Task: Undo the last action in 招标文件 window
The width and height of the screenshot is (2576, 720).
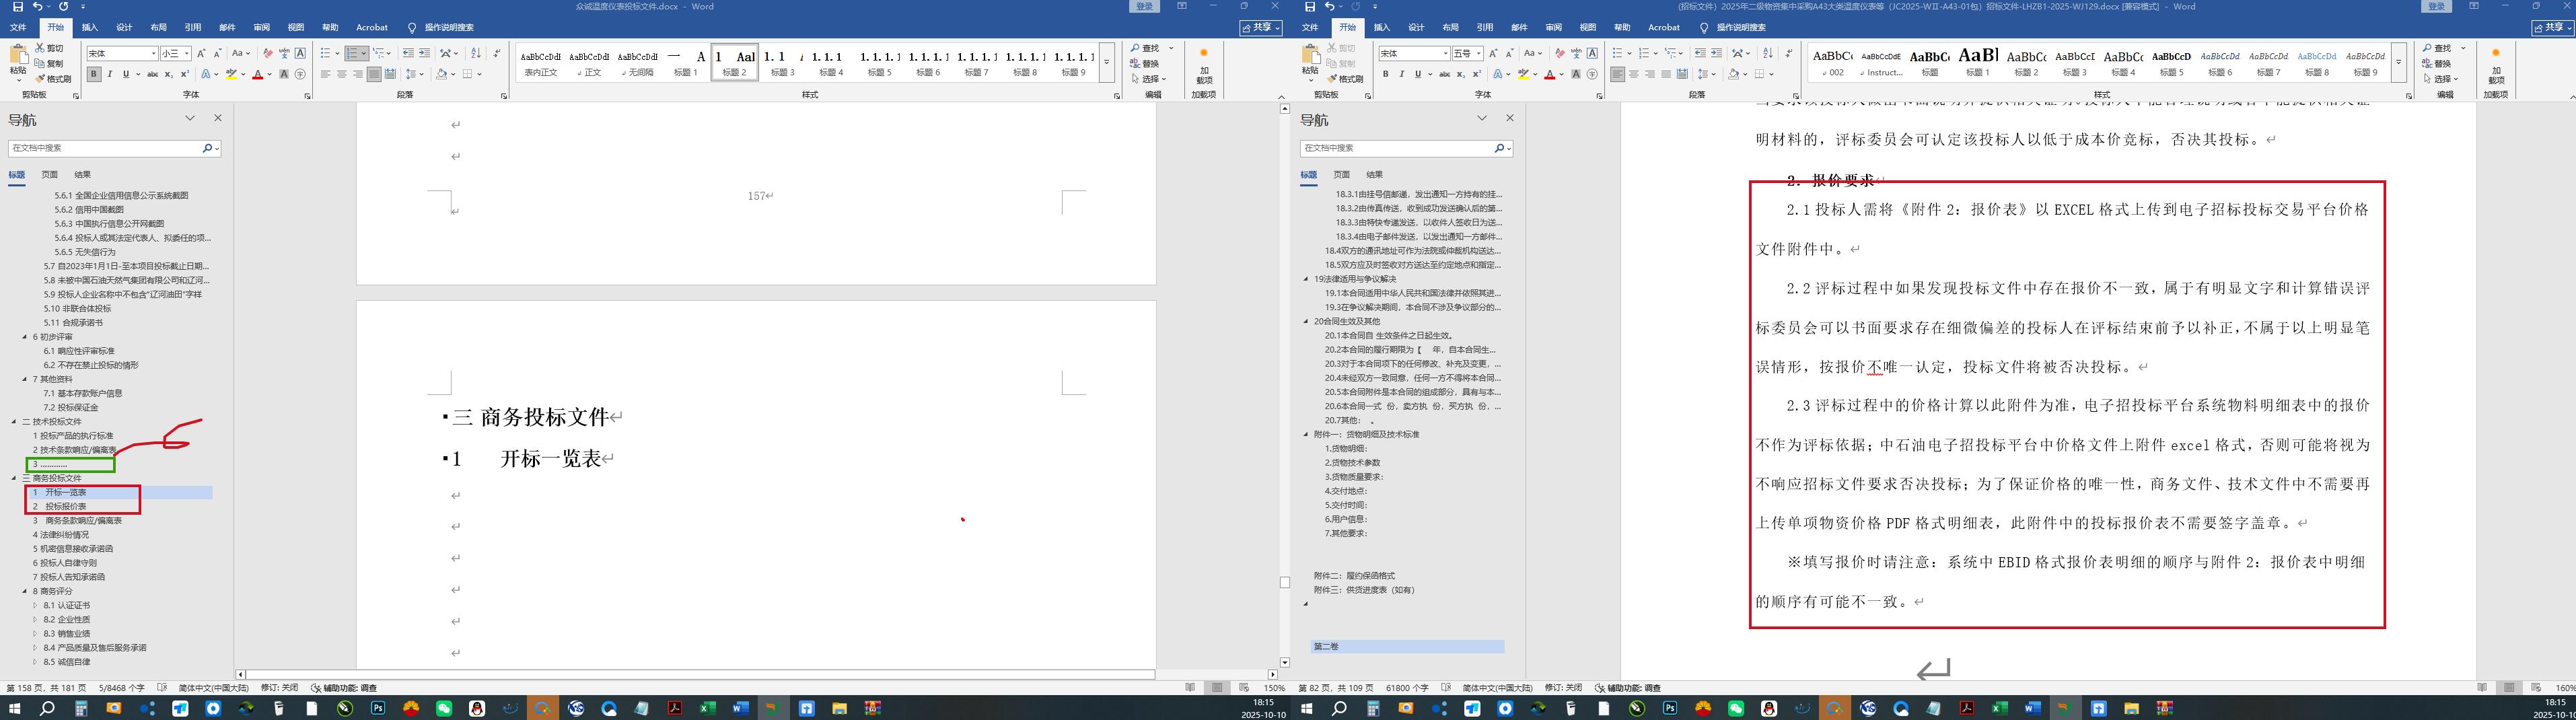Action: pyautogui.click(x=1330, y=7)
